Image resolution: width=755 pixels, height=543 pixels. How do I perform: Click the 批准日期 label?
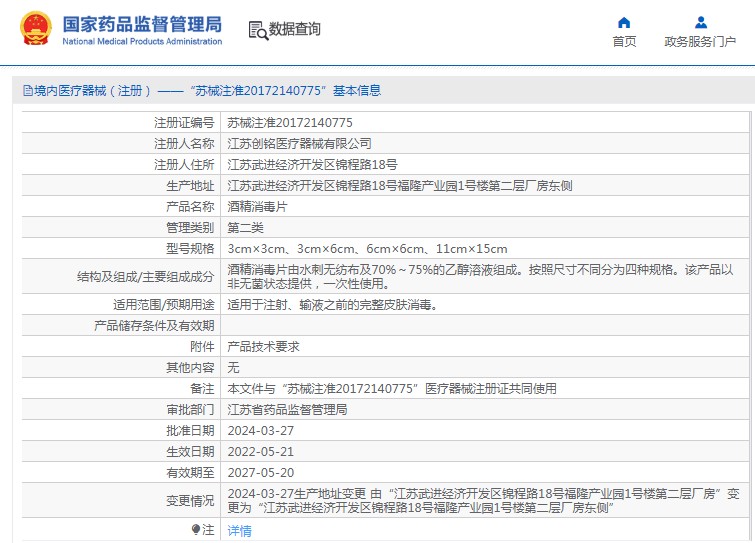[x=190, y=431]
